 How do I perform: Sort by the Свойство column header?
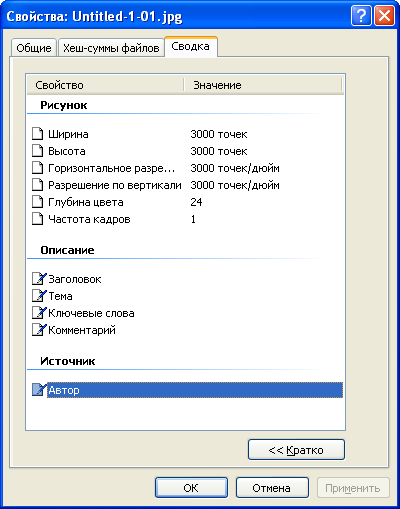pos(105,85)
